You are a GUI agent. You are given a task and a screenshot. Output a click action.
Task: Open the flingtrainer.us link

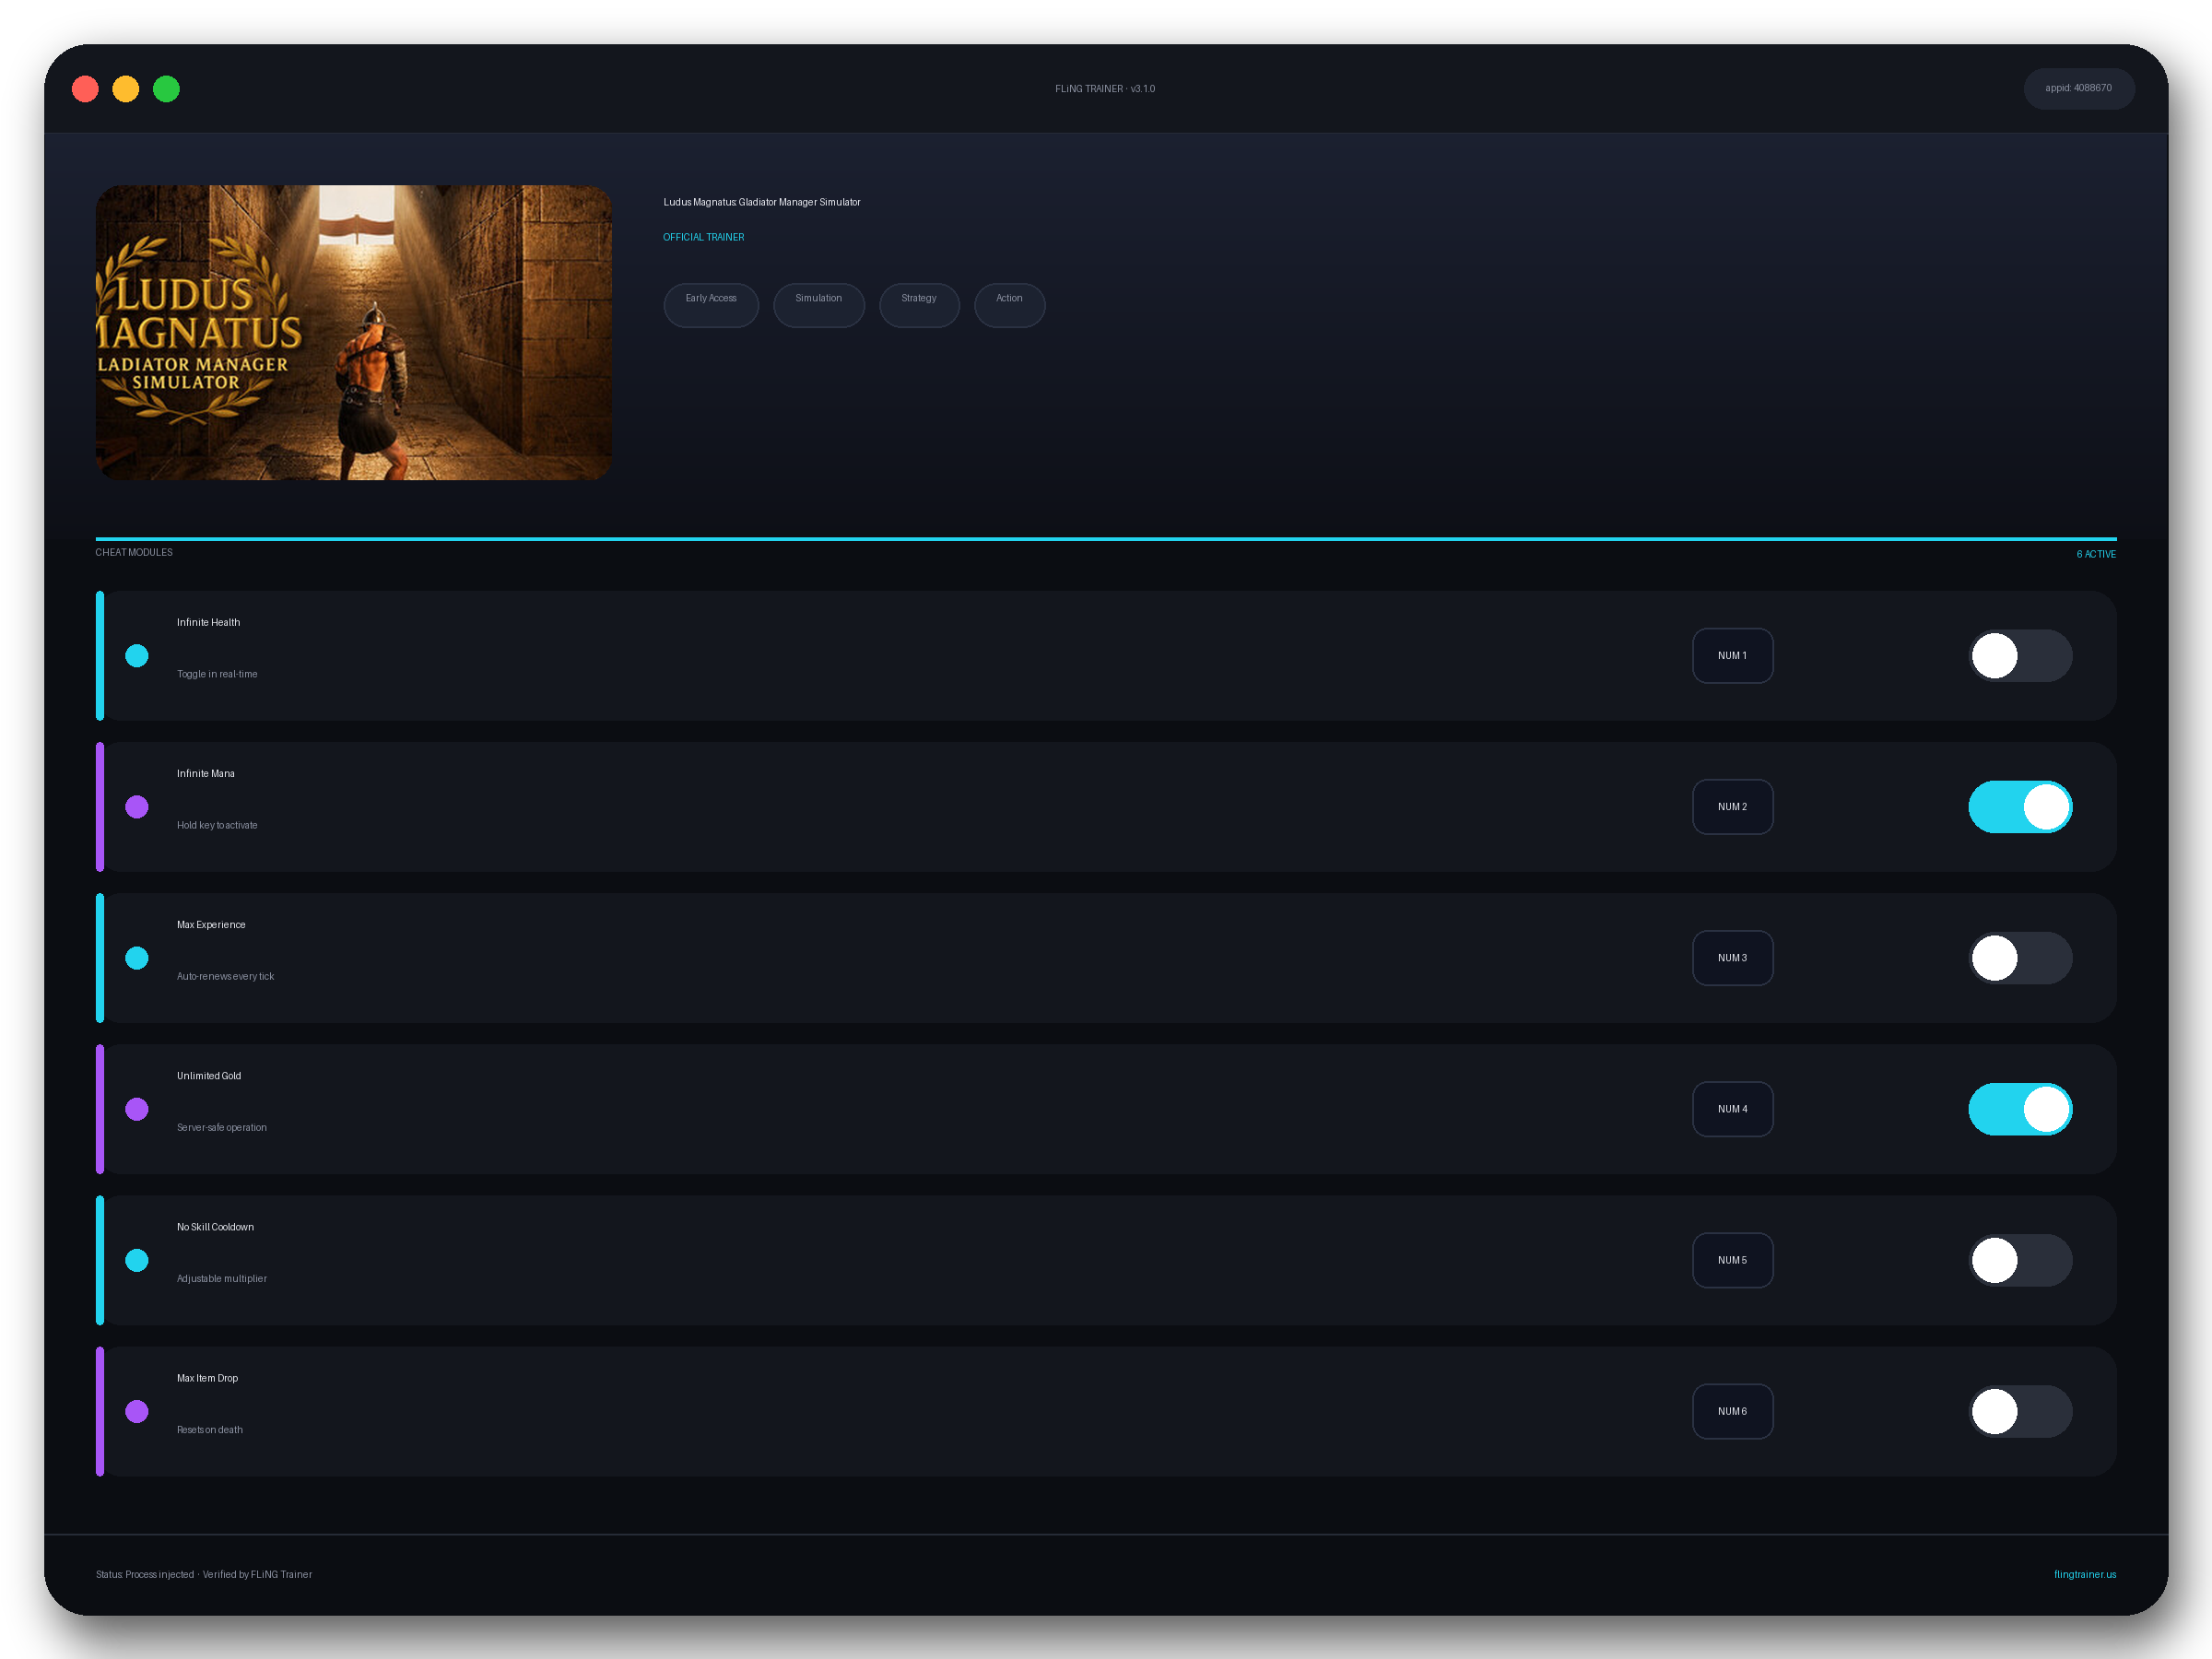click(x=2084, y=1574)
